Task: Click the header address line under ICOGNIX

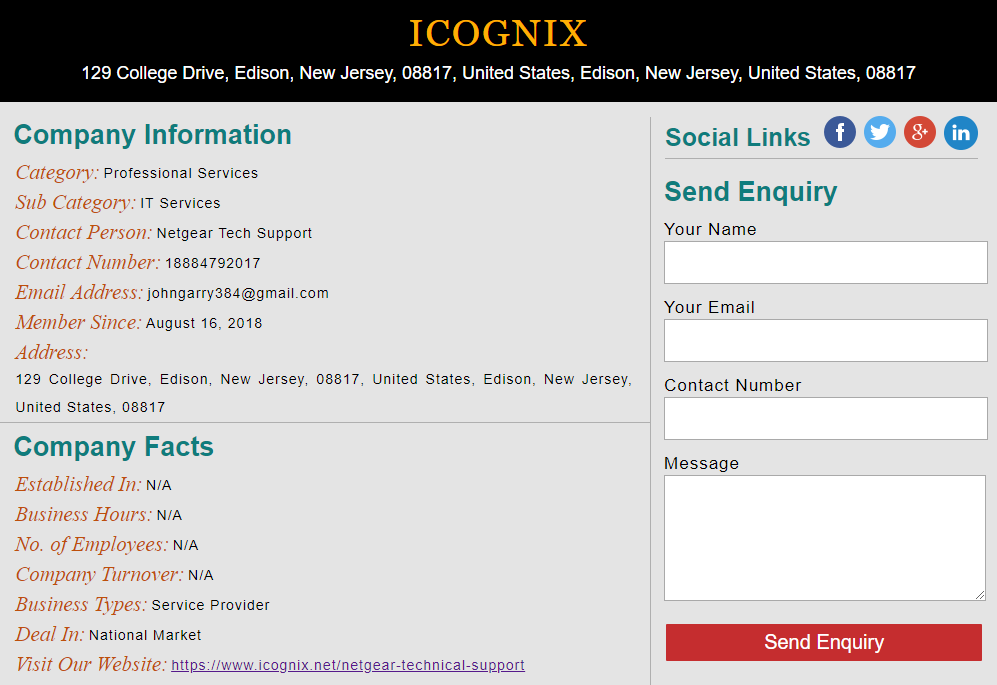Action: (x=498, y=73)
